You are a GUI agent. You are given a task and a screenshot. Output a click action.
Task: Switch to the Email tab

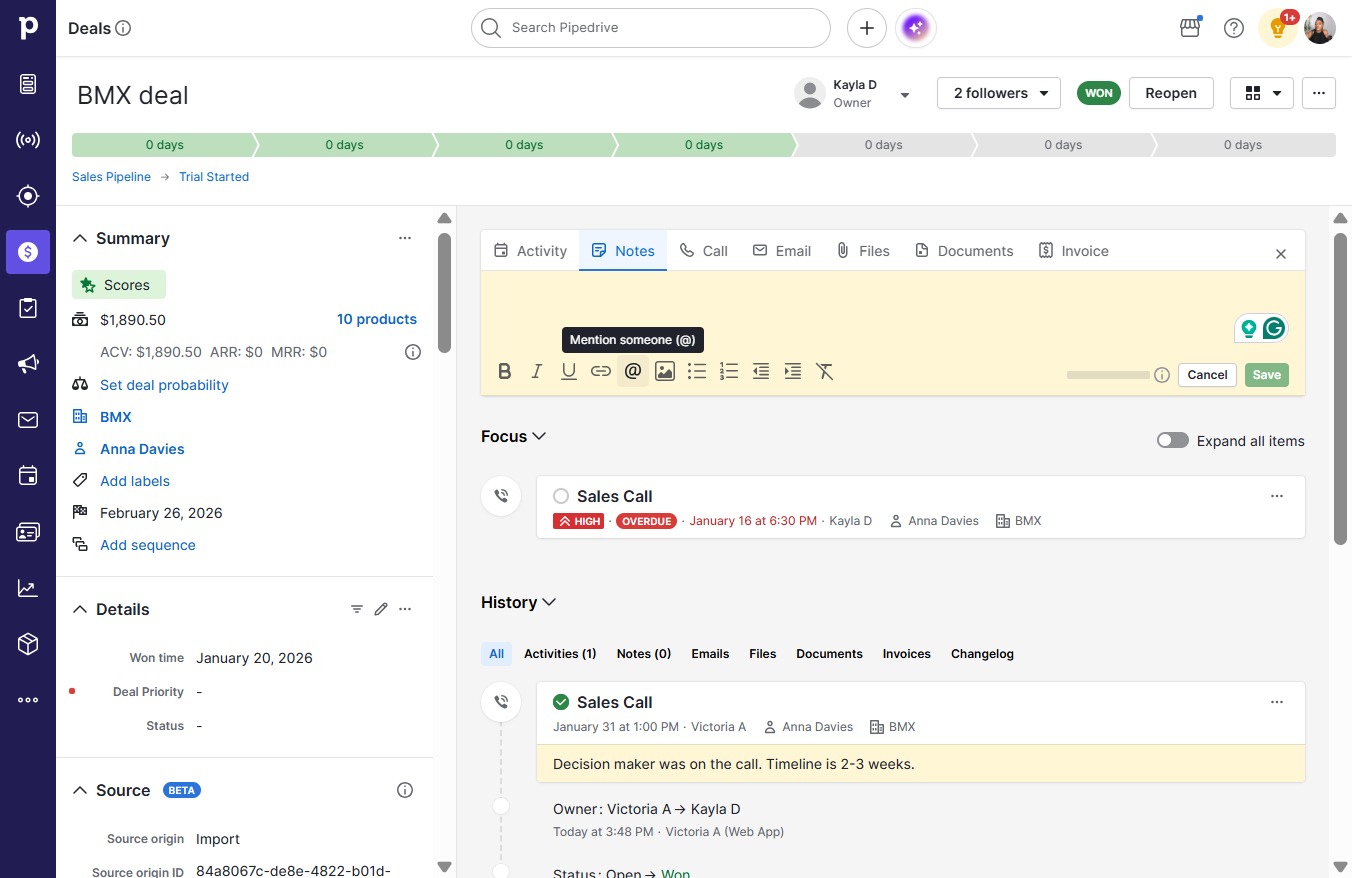[x=782, y=251]
